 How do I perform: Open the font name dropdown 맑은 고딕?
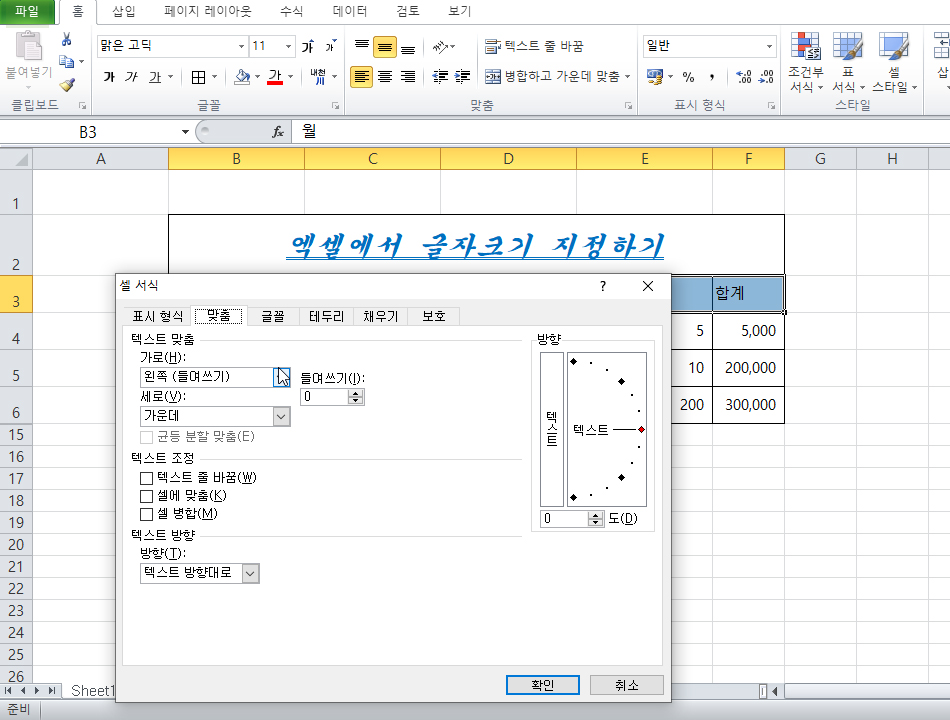pyautogui.click(x=241, y=46)
